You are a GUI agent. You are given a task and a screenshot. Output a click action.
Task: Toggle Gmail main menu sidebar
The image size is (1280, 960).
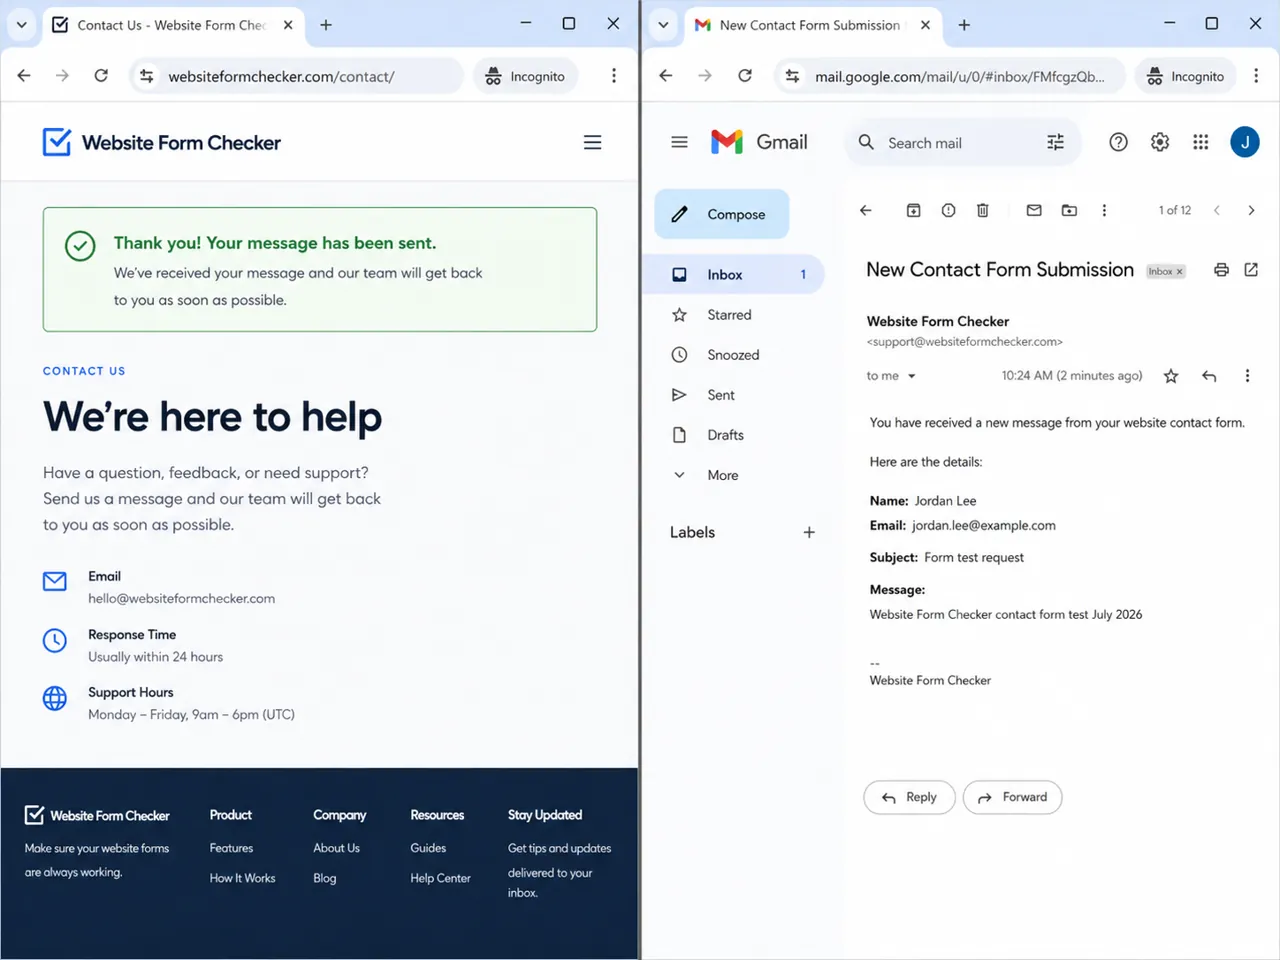tap(680, 142)
